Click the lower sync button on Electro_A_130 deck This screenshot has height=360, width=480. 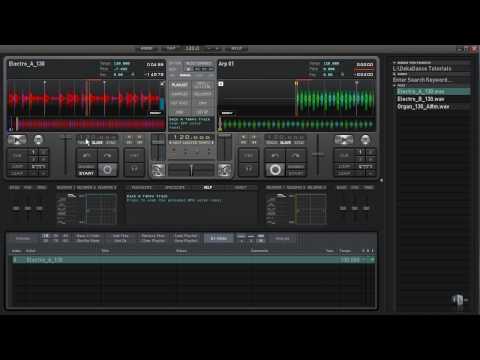click(x=134, y=170)
